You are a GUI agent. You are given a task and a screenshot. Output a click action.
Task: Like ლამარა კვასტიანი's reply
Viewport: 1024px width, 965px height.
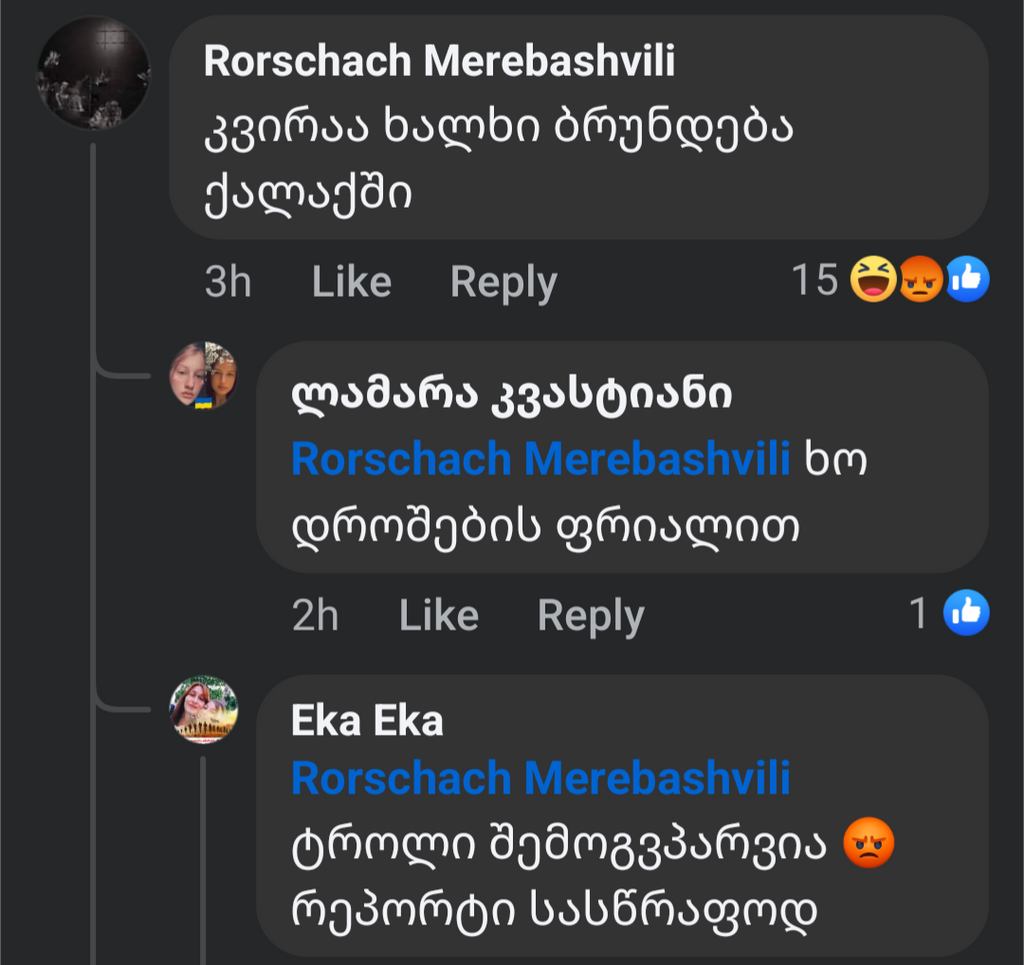pos(438,615)
